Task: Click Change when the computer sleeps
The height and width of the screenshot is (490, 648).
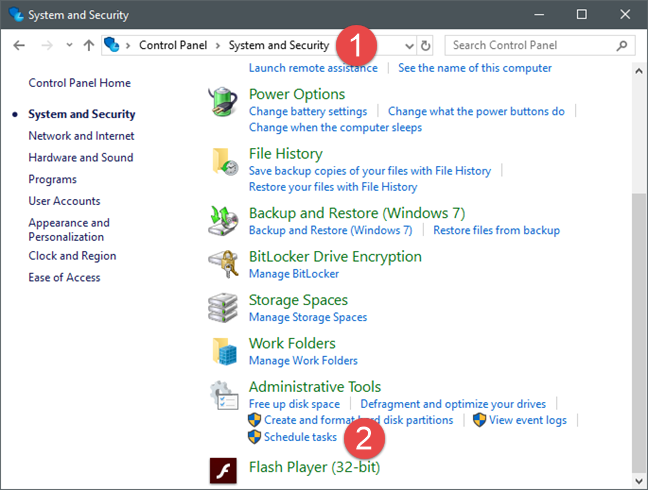Action: [x=335, y=127]
